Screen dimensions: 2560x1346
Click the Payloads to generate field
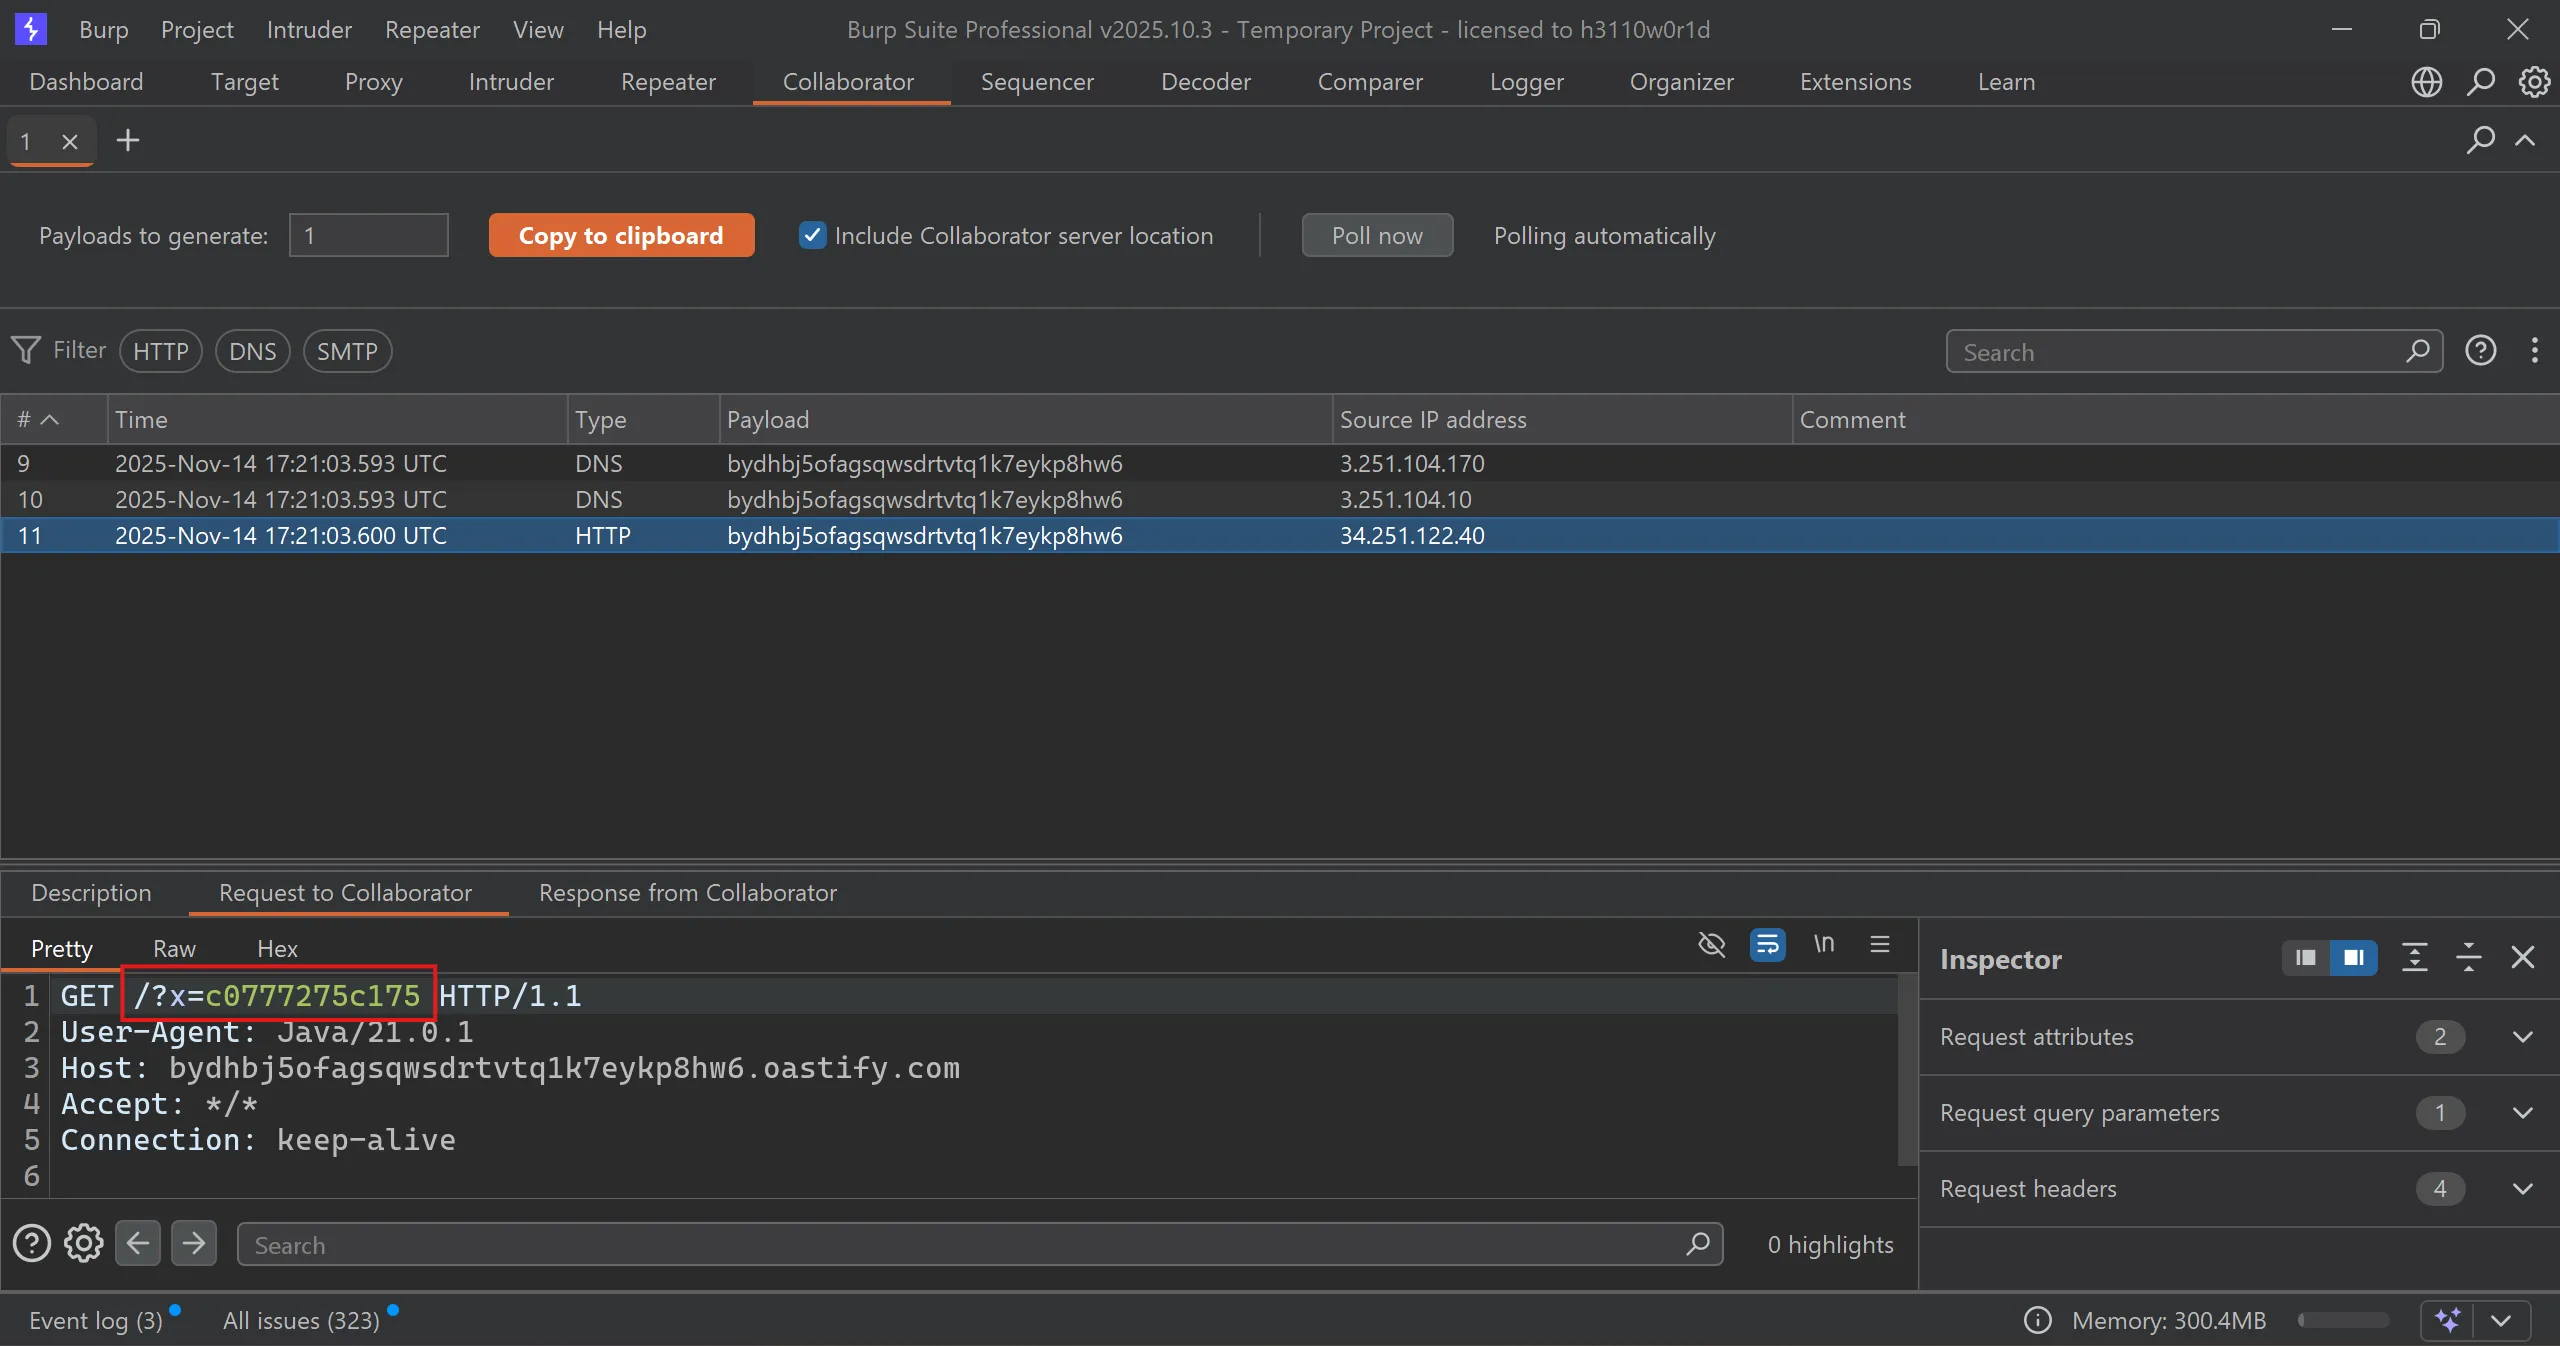coord(368,236)
